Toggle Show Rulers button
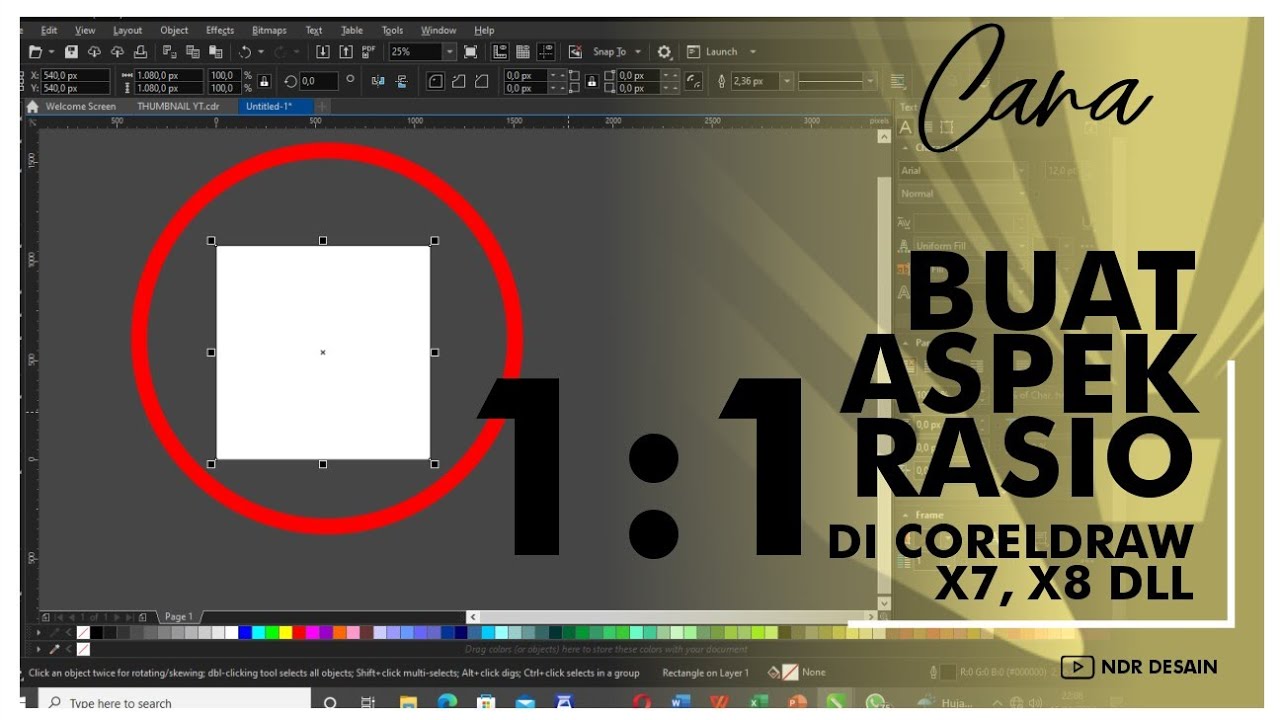The height and width of the screenshot is (720, 1280). (x=501, y=52)
